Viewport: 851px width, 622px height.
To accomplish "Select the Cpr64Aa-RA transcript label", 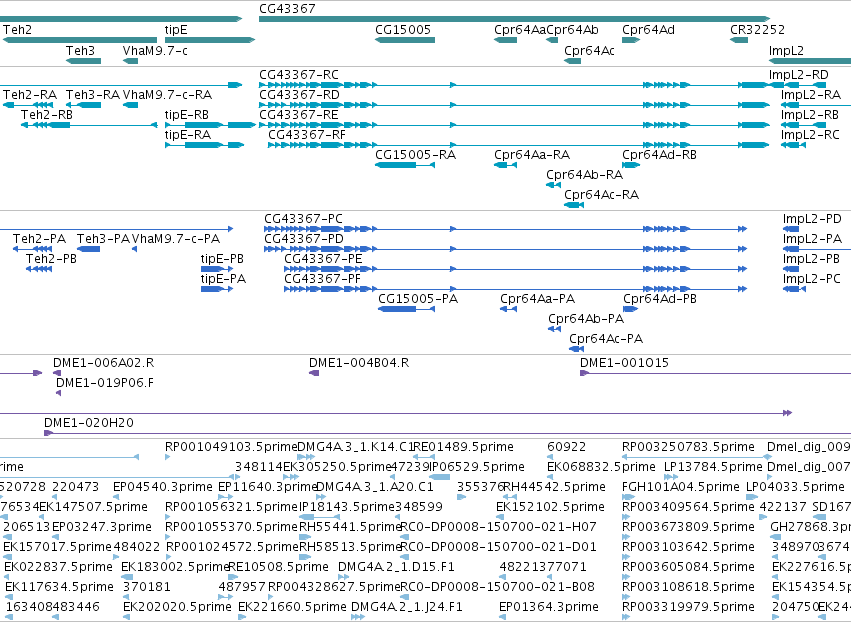I will [x=532, y=155].
